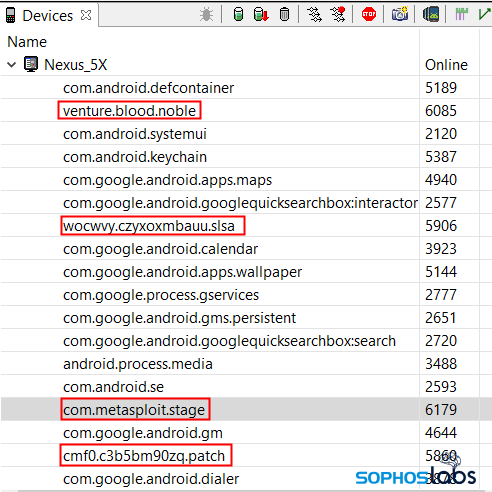The height and width of the screenshot is (492, 492).
Task: Select the com.android.systemui process
Action: tap(135, 134)
